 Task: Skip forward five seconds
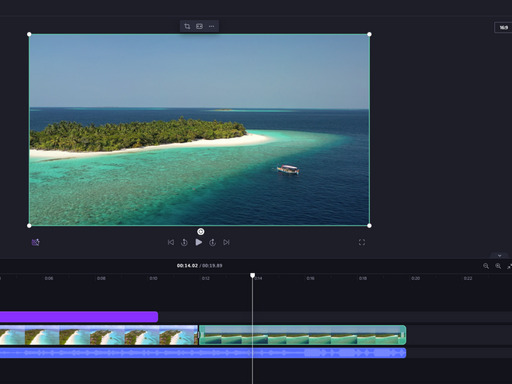pos(212,242)
